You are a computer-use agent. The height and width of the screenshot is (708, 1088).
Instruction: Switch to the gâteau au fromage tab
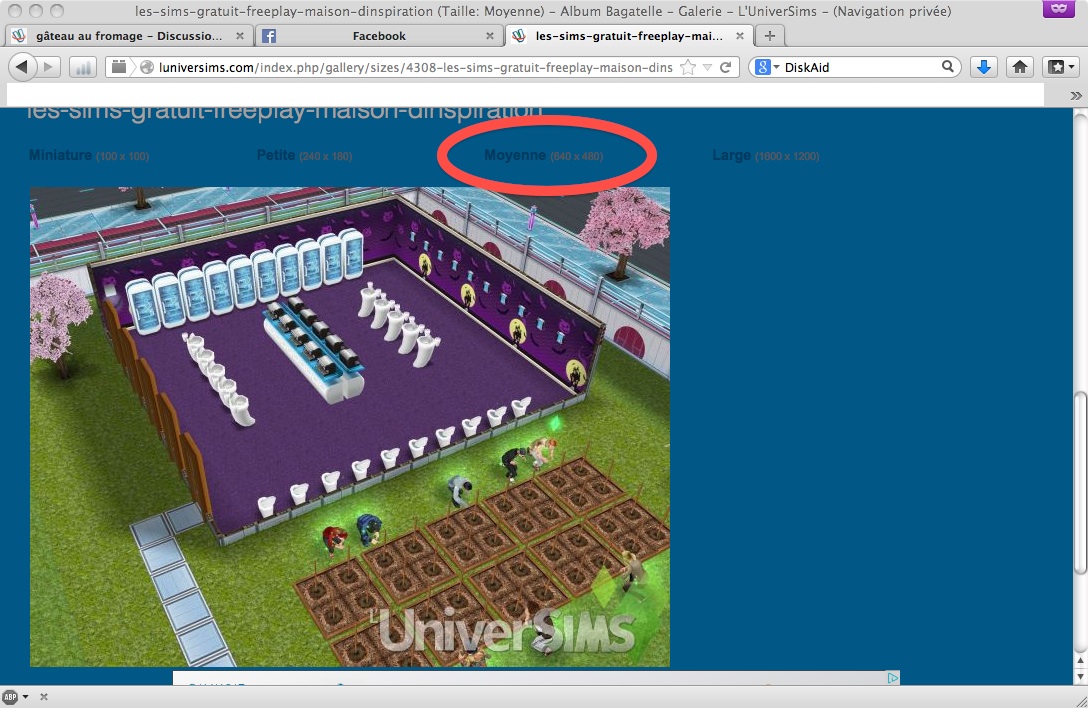coord(128,36)
